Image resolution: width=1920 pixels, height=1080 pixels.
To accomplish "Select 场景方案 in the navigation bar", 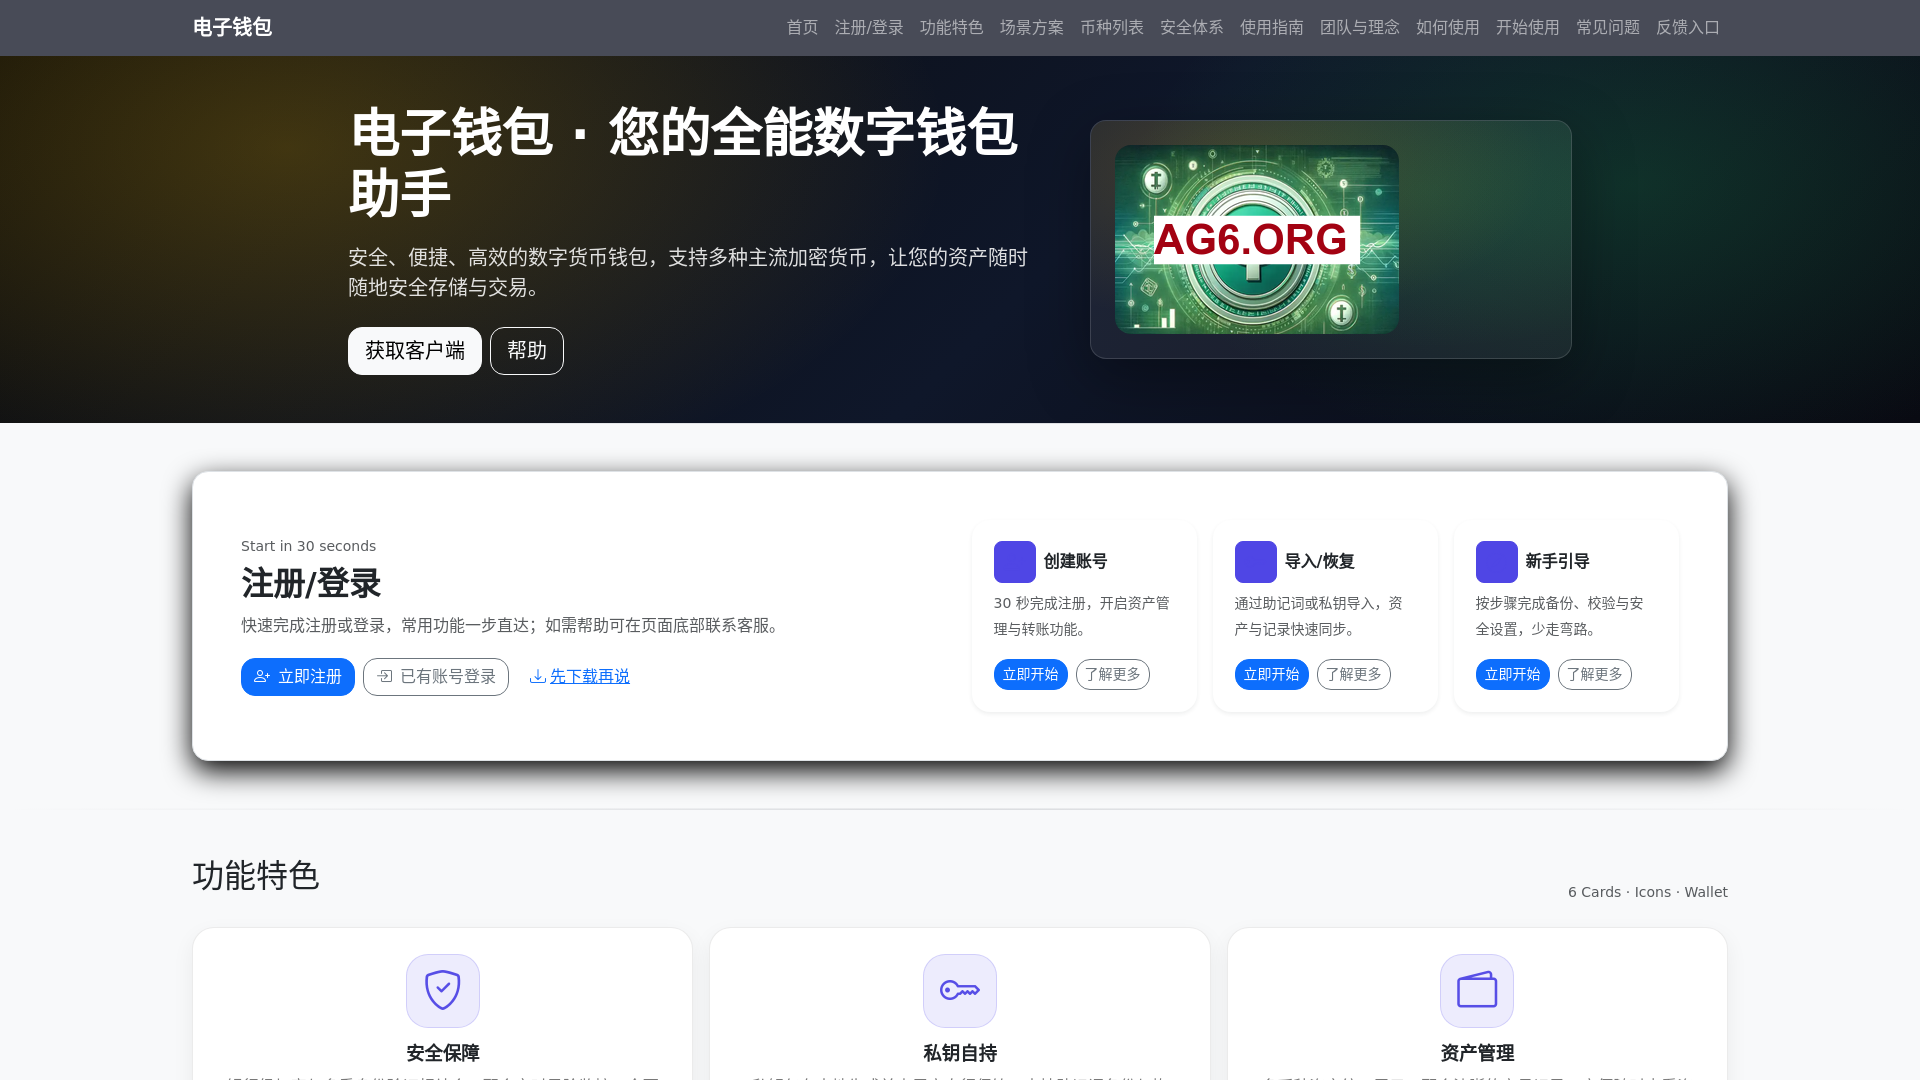I will pos(1032,27).
